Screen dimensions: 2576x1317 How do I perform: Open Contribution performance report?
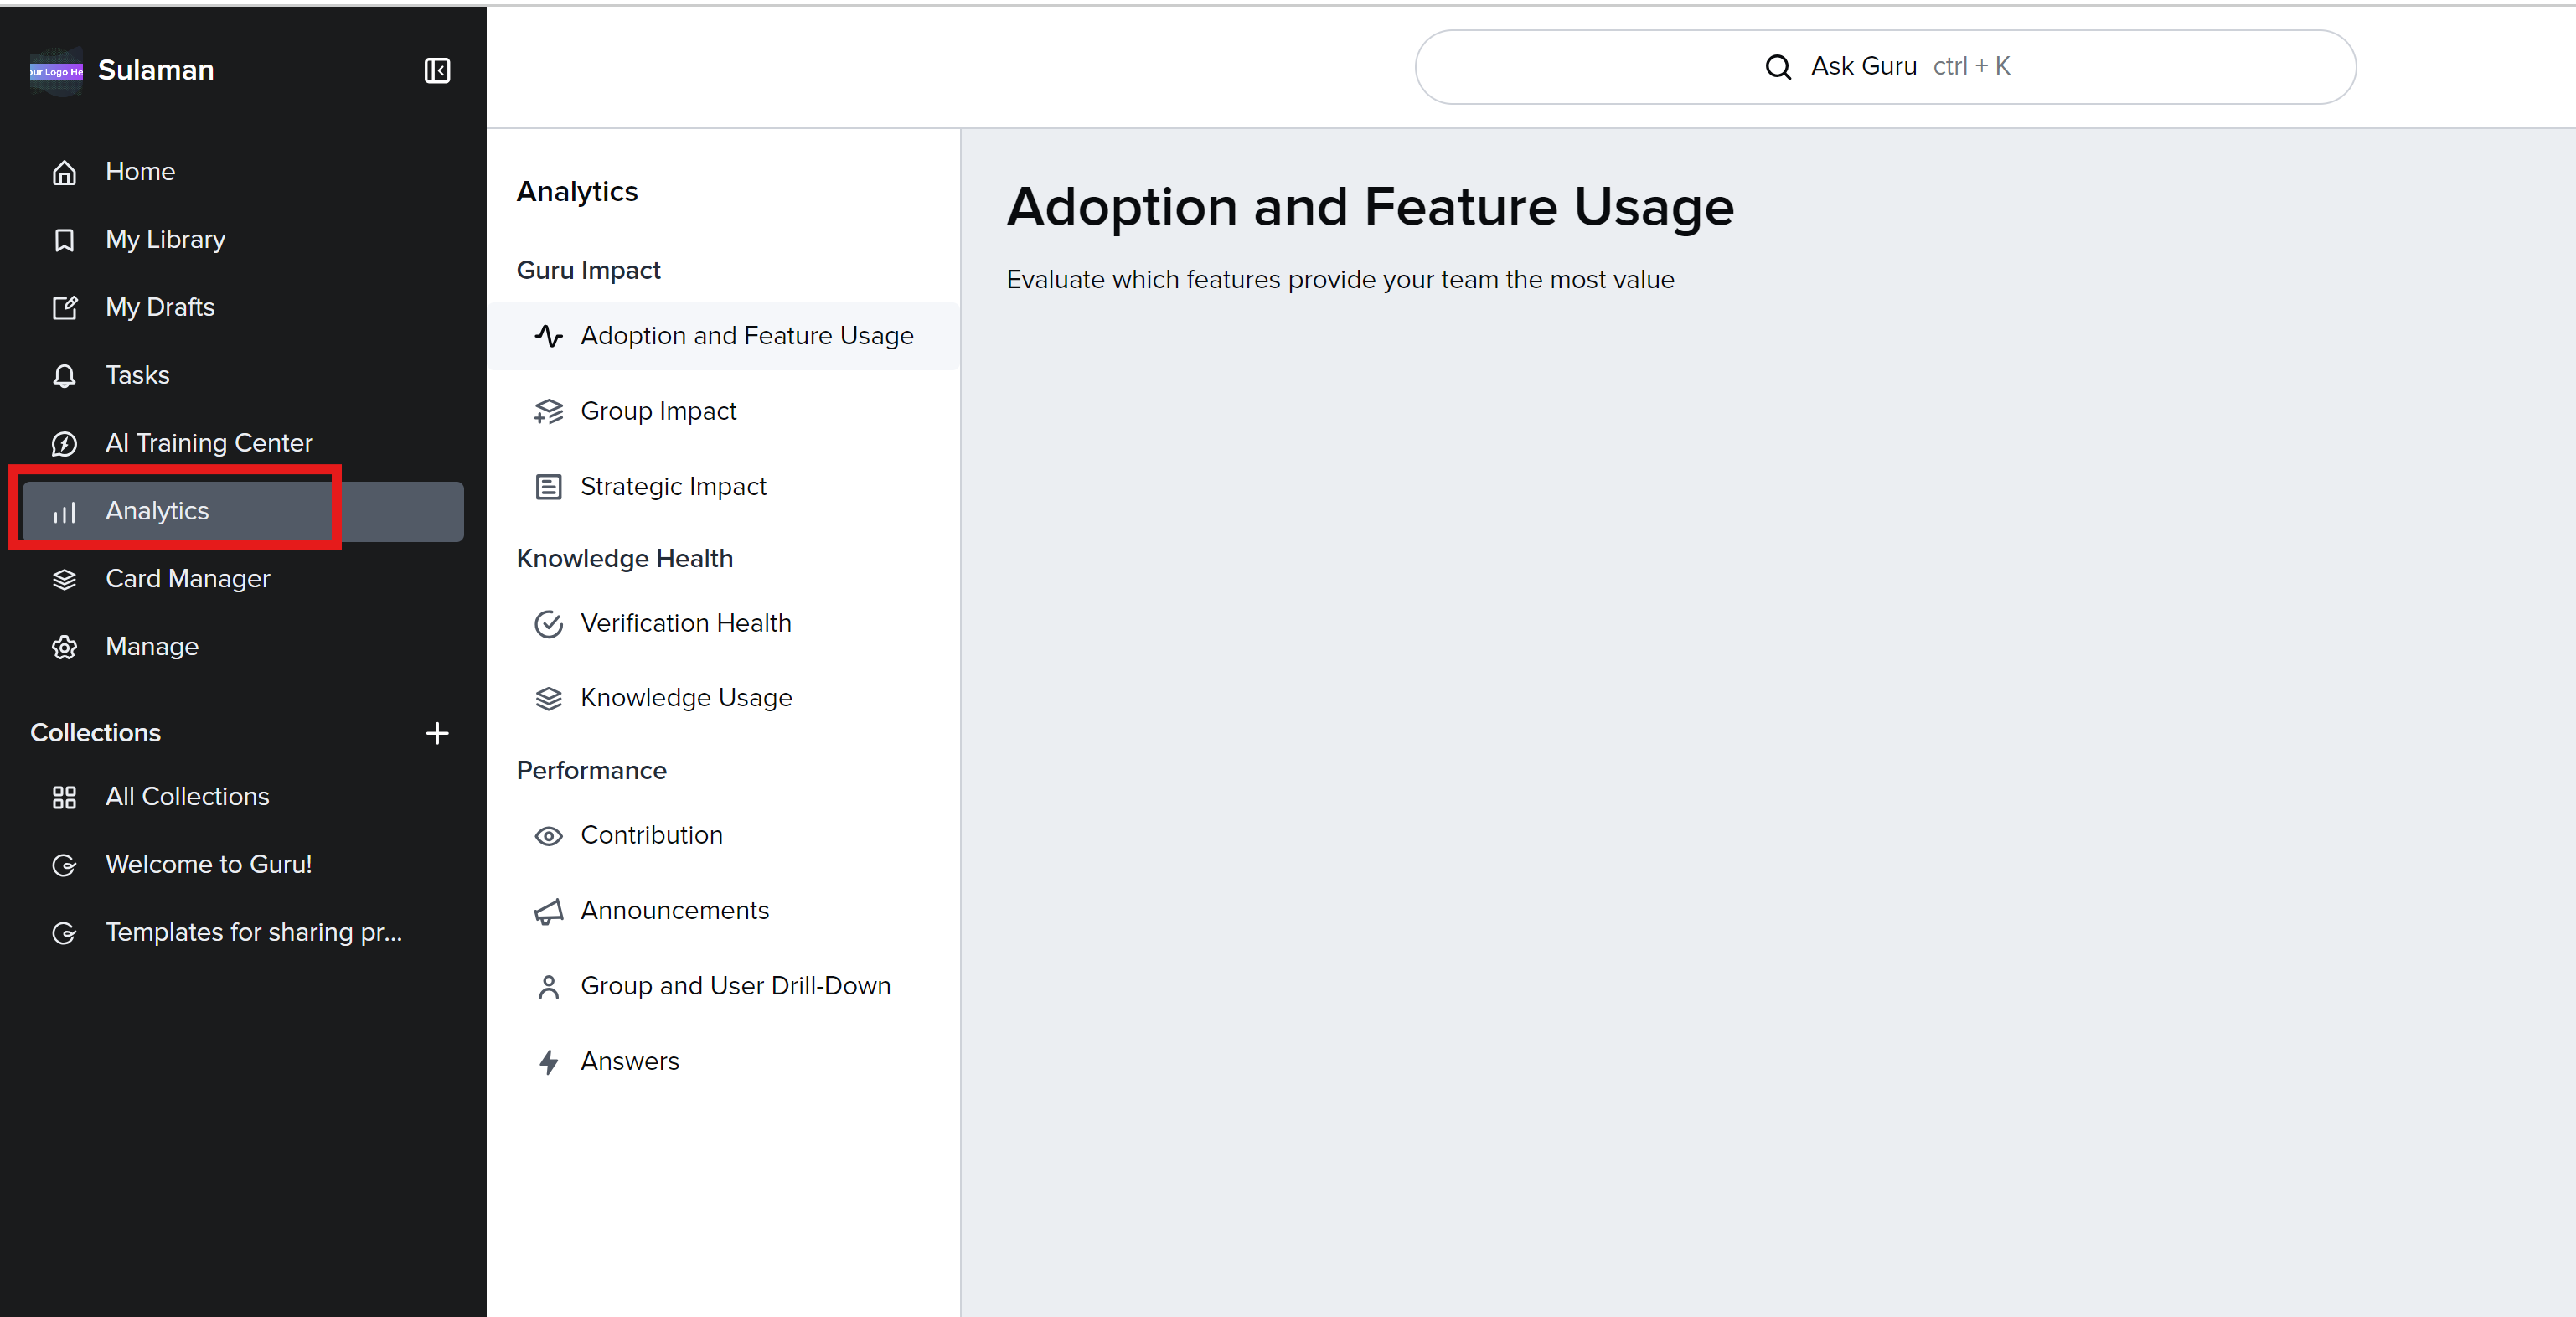pos(651,835)
